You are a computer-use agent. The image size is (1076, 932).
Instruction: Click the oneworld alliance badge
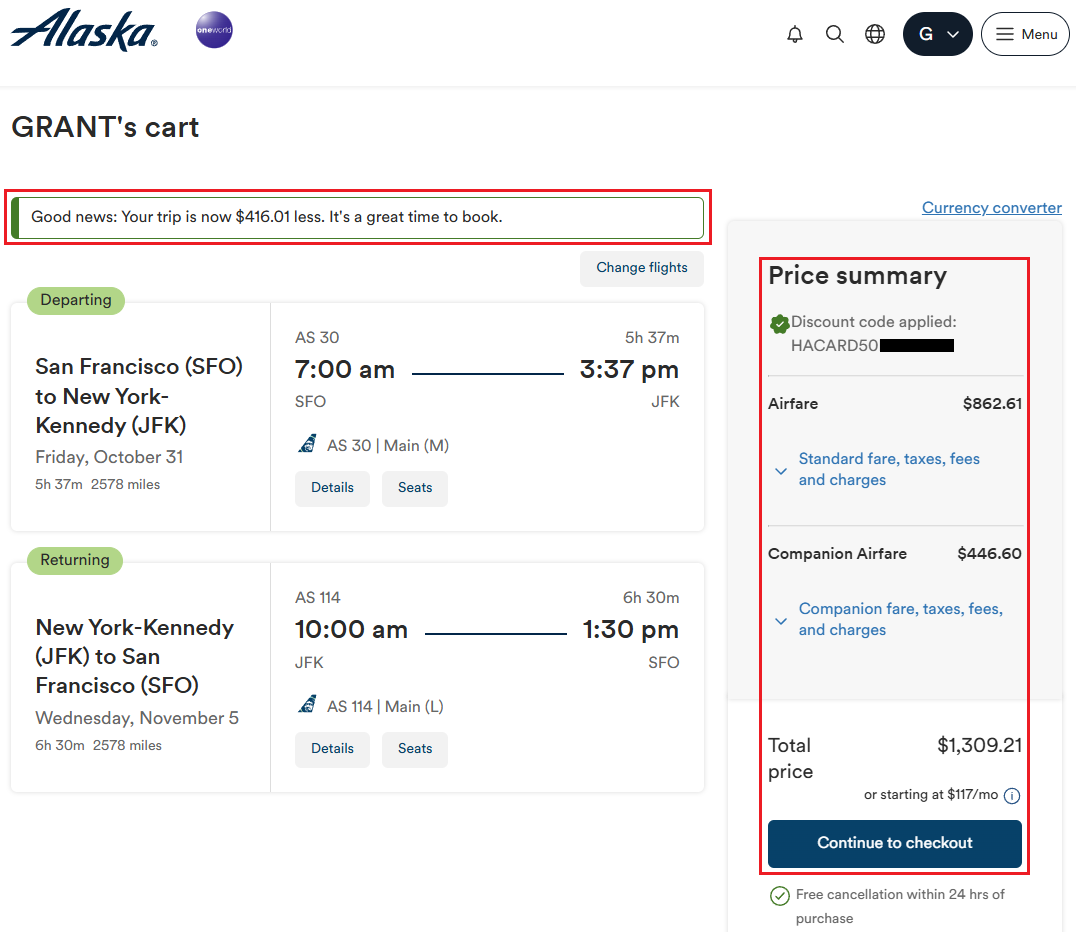[214, 30]
